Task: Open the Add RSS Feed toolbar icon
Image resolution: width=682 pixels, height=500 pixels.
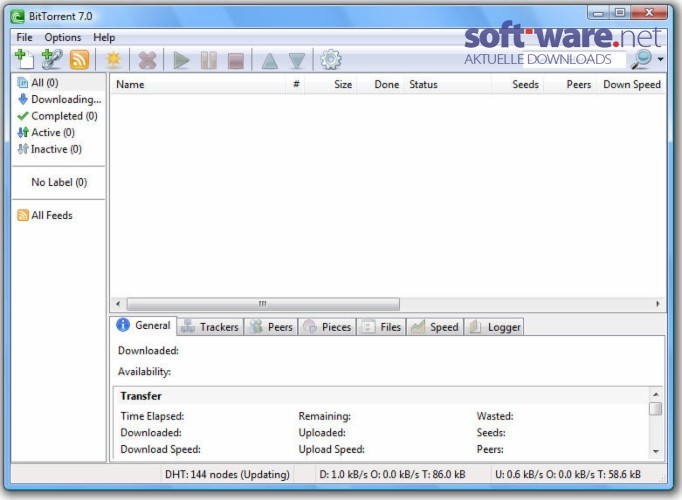Action: [79, 60]
